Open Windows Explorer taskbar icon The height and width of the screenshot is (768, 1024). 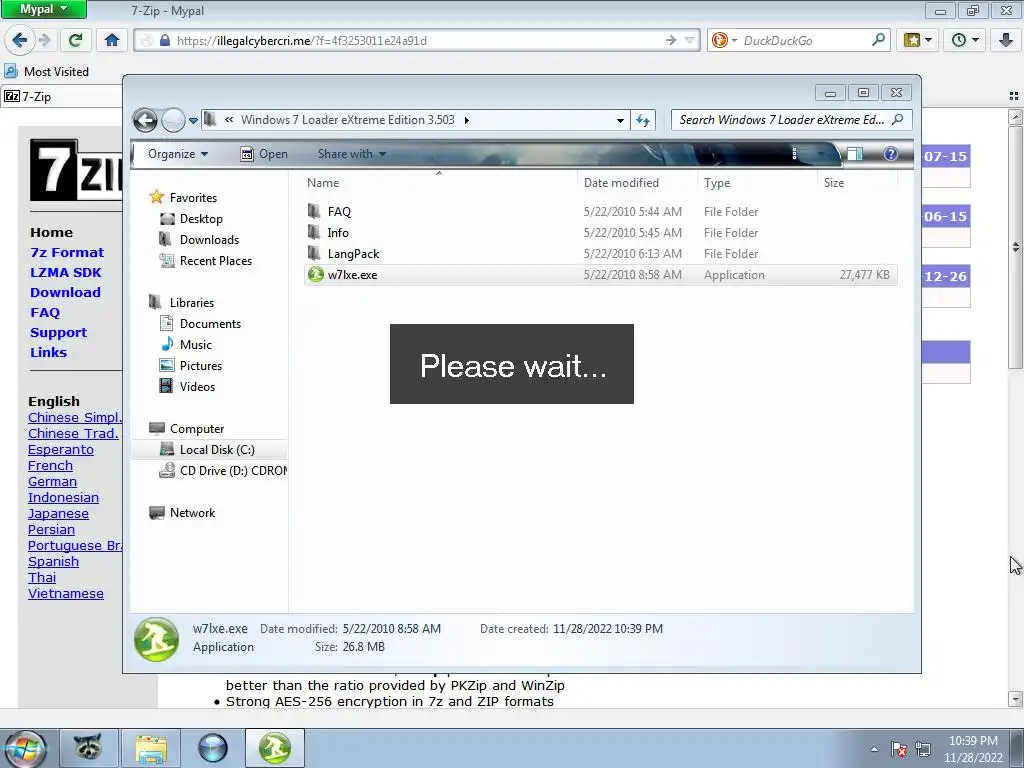coord(151,748)
